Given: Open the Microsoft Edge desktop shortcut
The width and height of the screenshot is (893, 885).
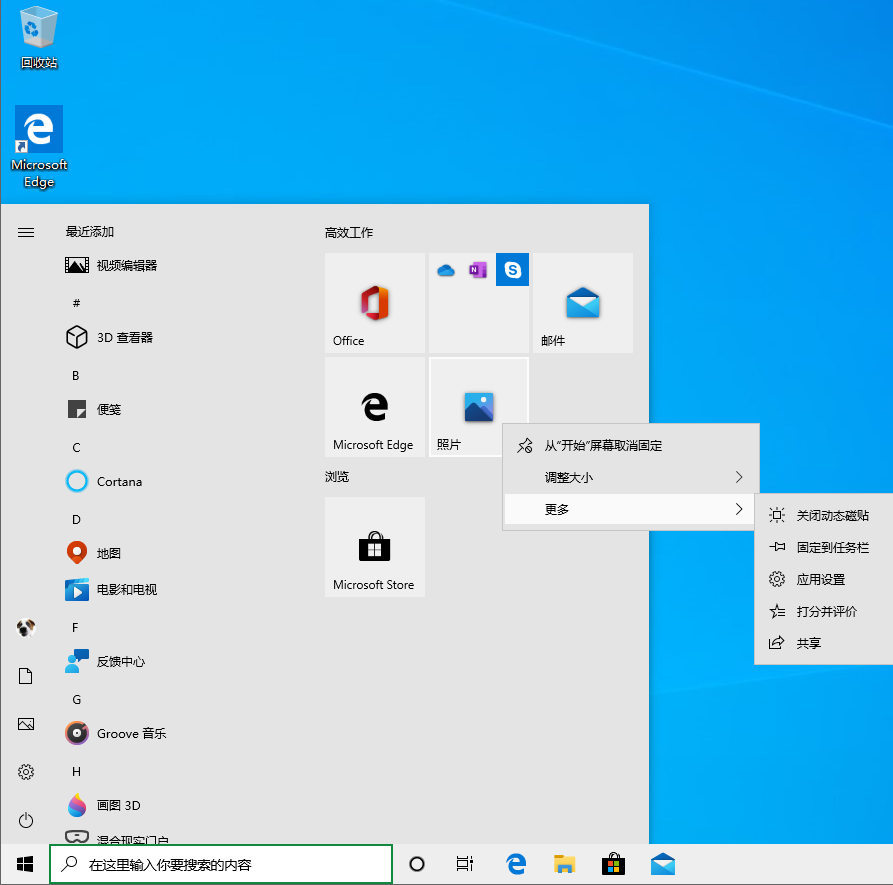Looking at the screenshot, I should pos(39,147).
